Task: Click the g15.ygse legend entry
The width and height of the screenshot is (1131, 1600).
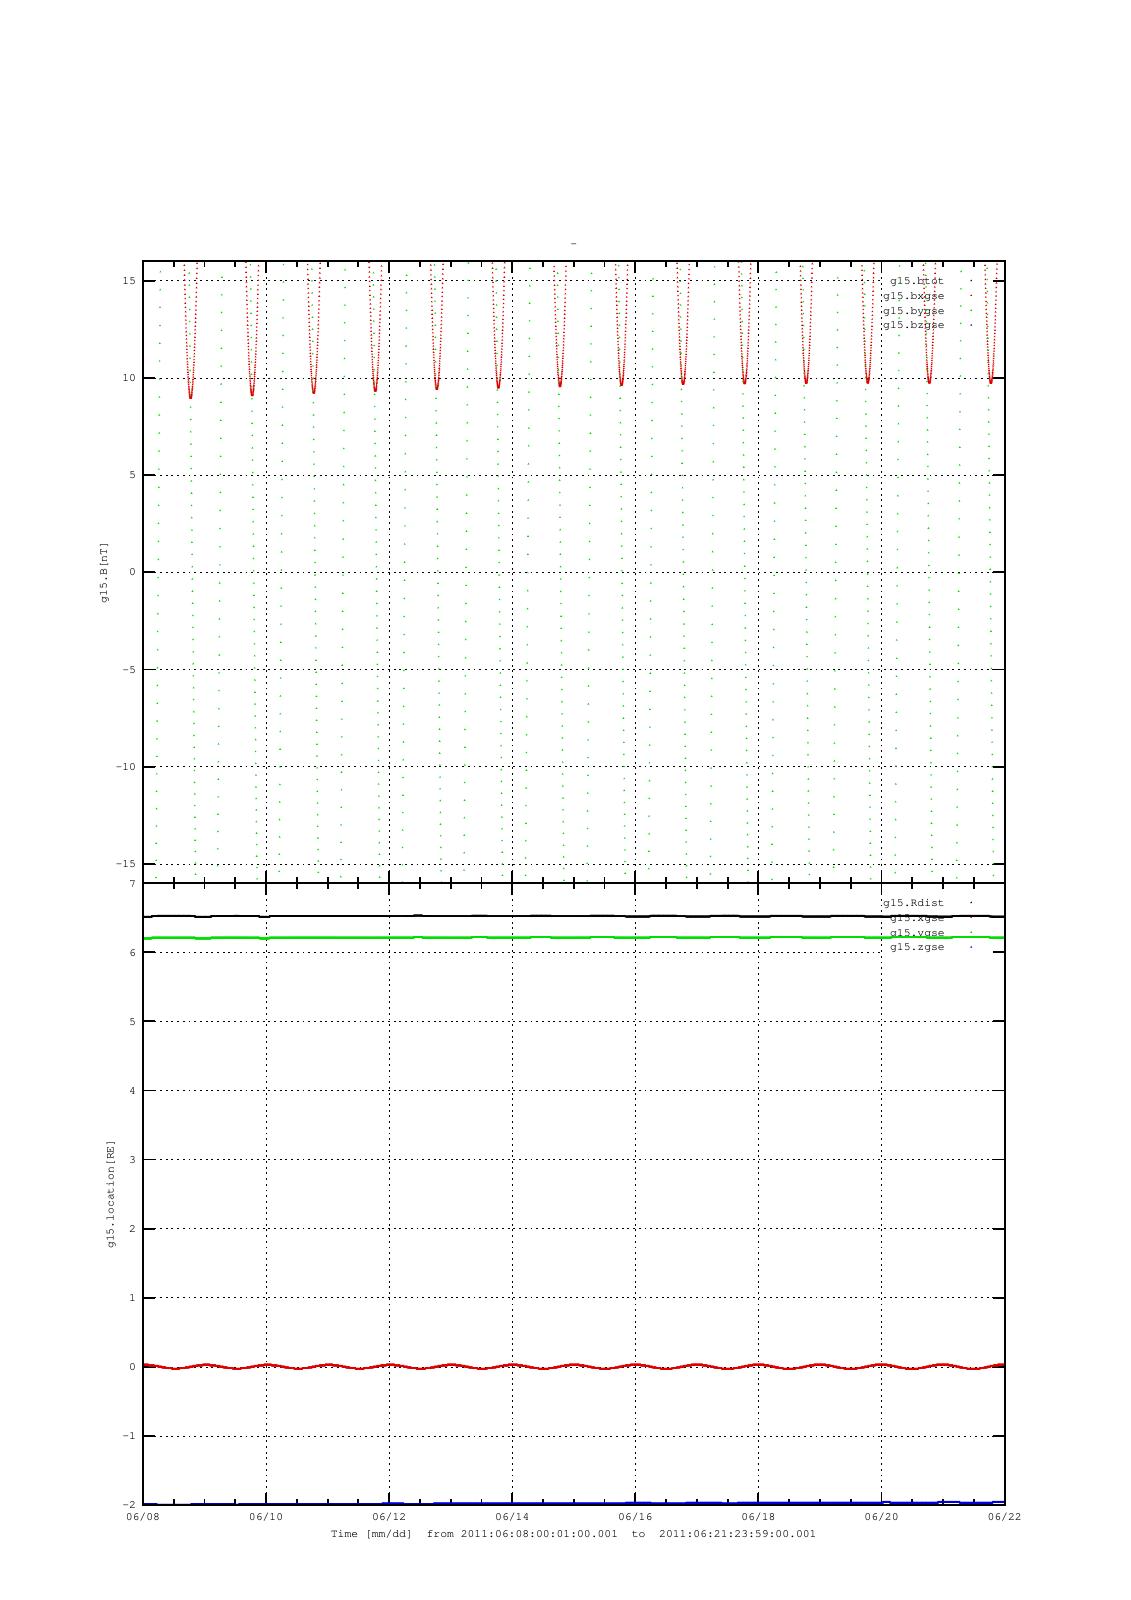Action: coord(917,933)
